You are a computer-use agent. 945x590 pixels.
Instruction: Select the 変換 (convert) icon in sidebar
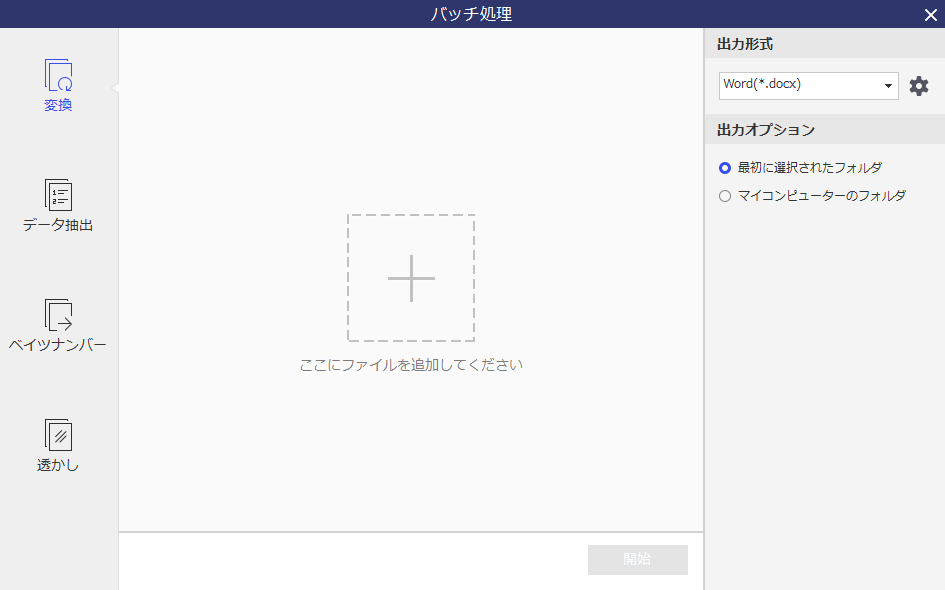58,75
